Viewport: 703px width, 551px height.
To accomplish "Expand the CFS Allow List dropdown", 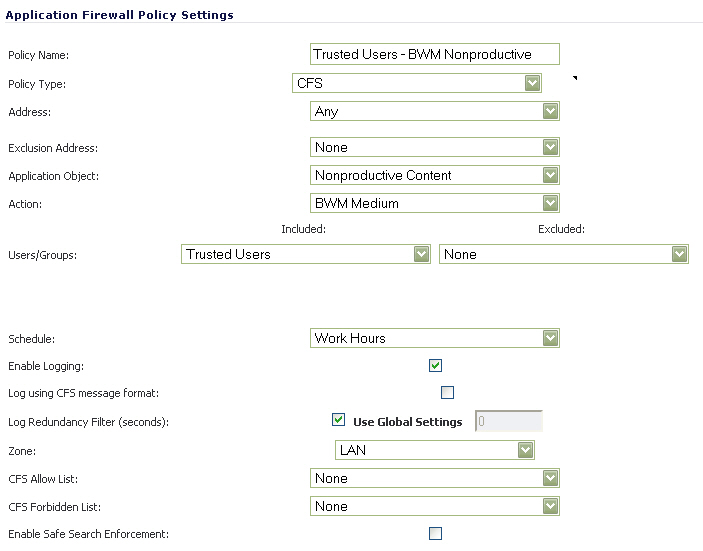I will [x=434, y=478].
